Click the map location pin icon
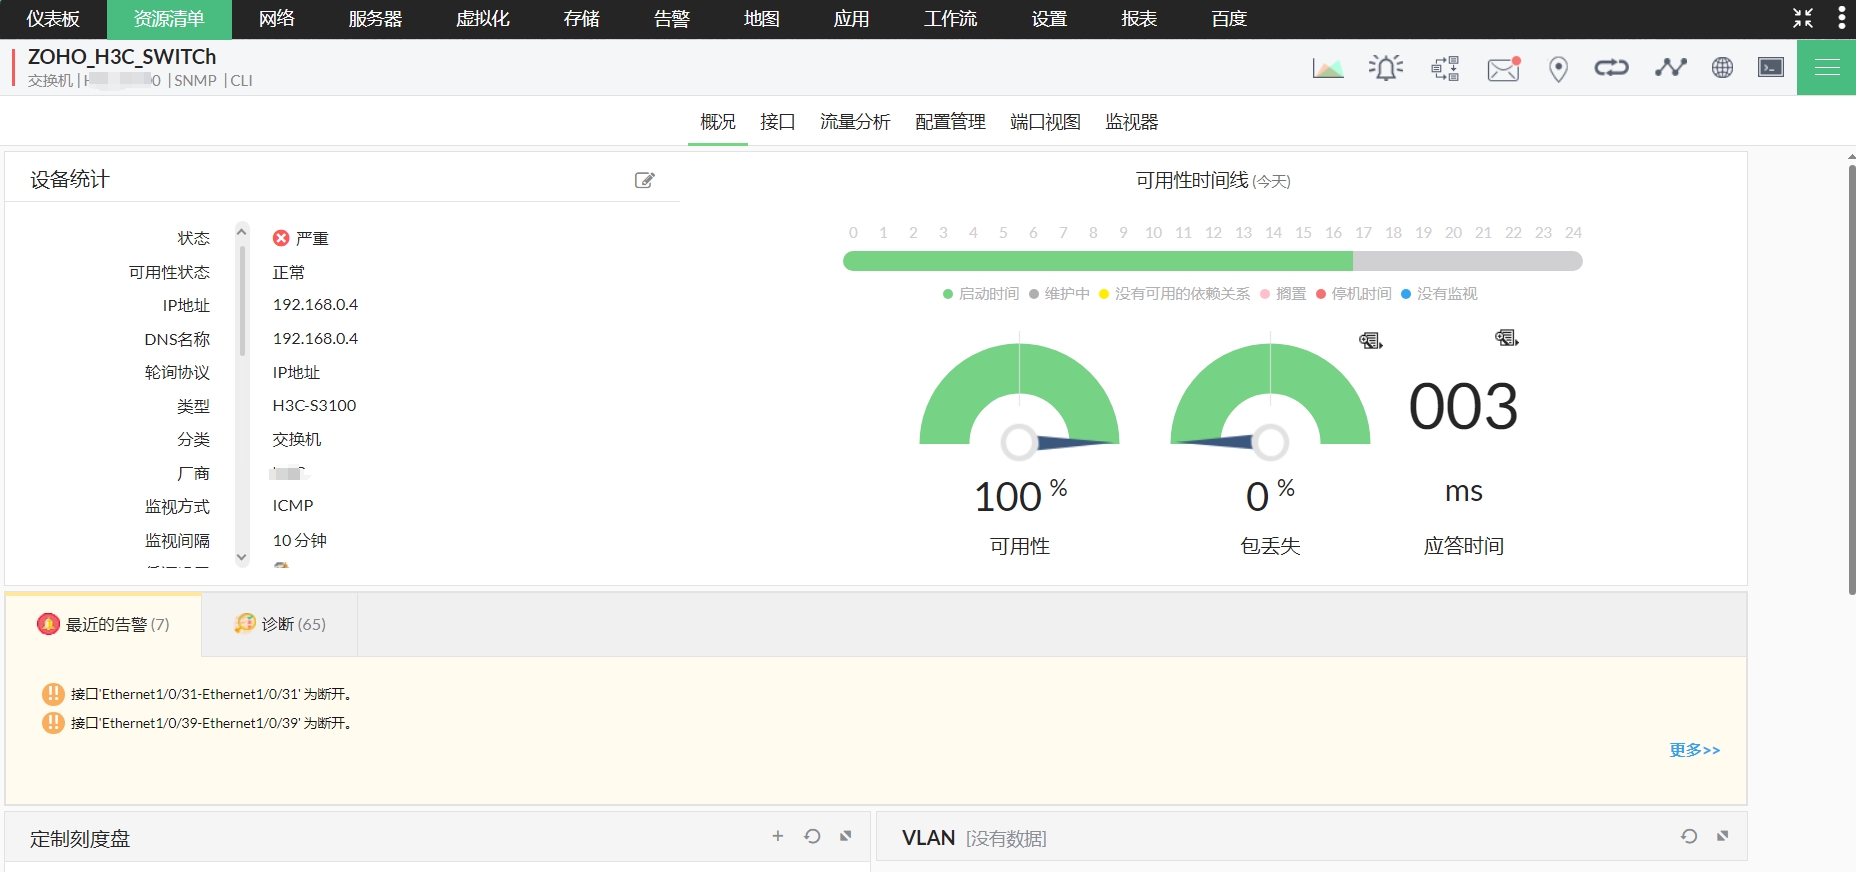The height and width of the screenshot is (872, 1856). click(x=1558, y=69)
